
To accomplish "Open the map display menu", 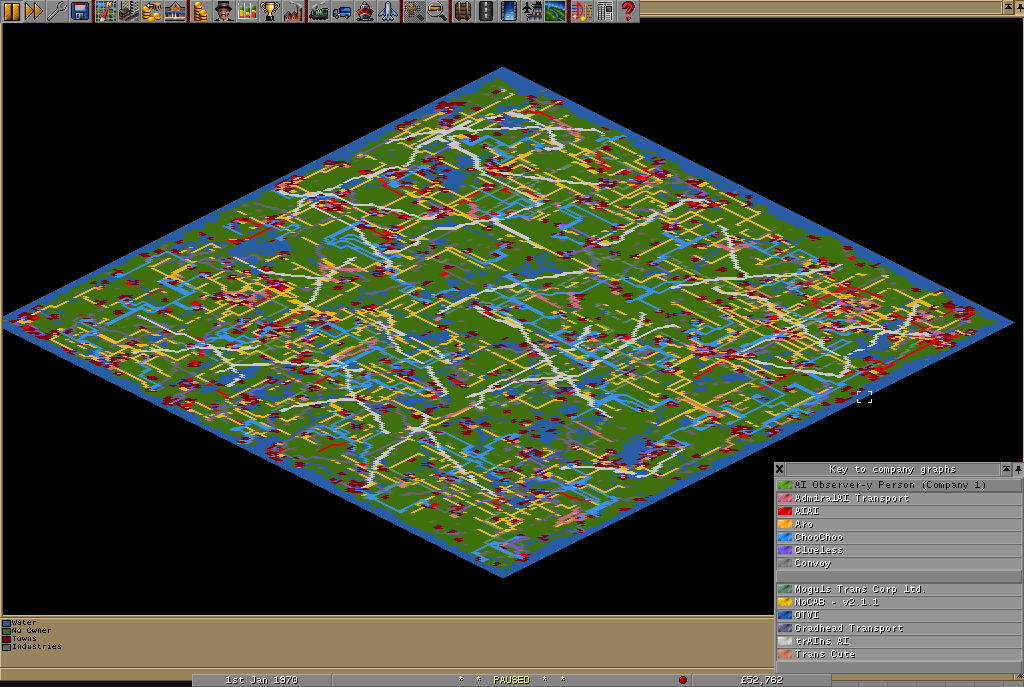I will (x=106, y=11).
